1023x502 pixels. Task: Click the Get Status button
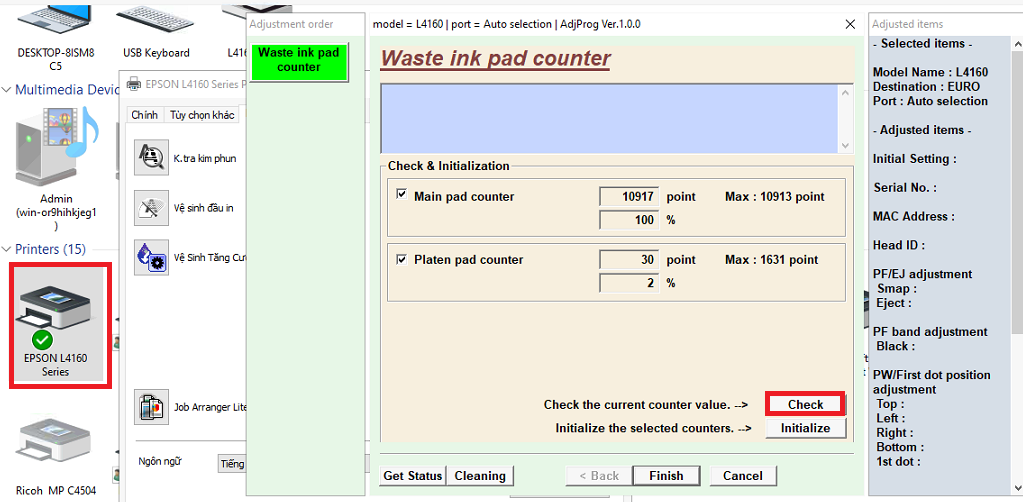412,476
